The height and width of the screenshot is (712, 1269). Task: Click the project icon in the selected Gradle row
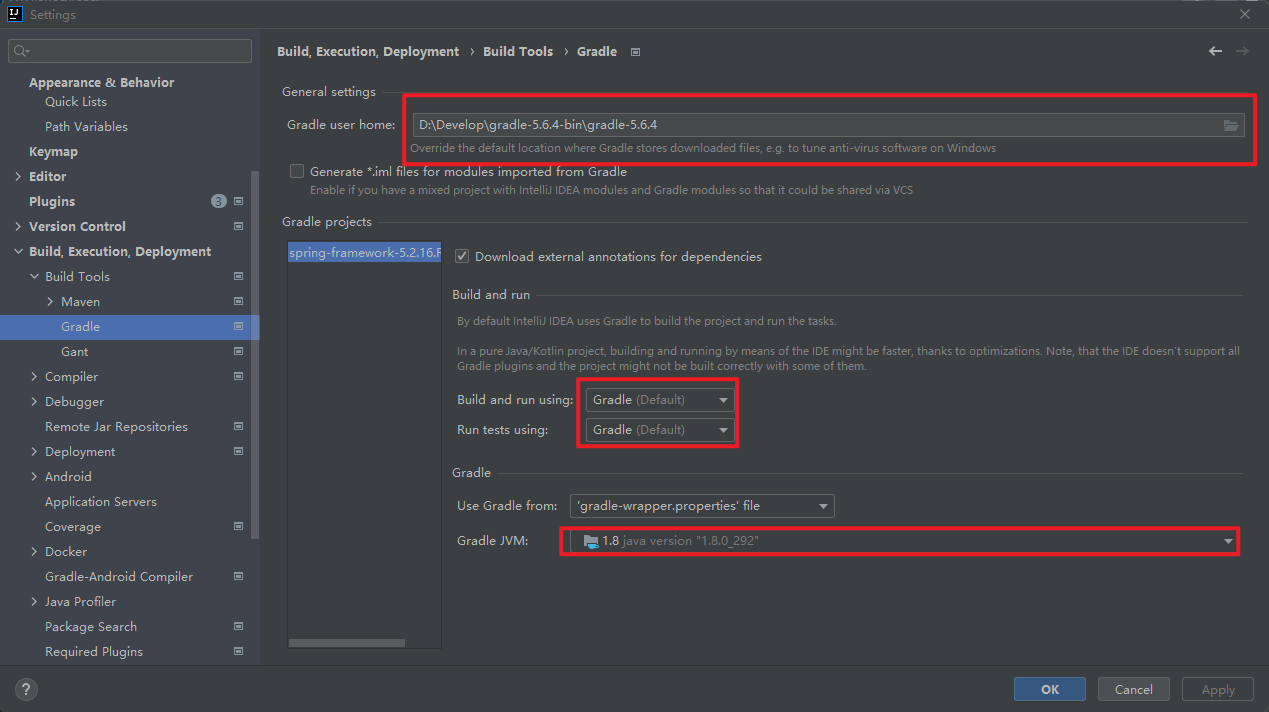238,326
